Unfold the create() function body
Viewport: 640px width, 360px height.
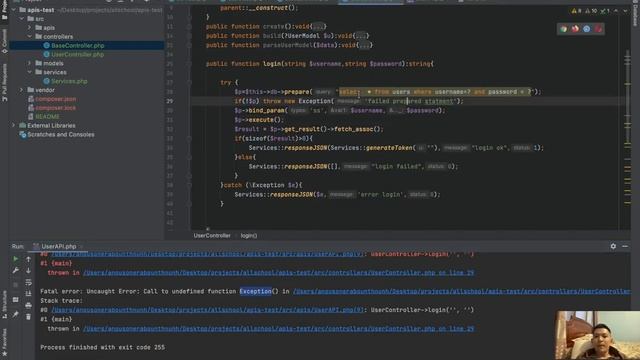point(319,27)
